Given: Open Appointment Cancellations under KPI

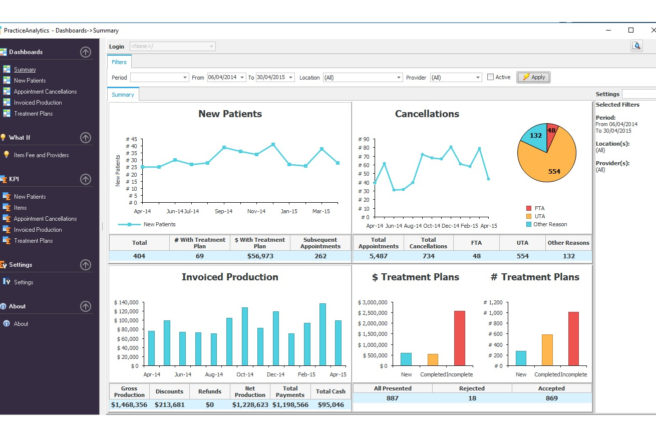Looking at the screenshot, I should click(45, 219).
